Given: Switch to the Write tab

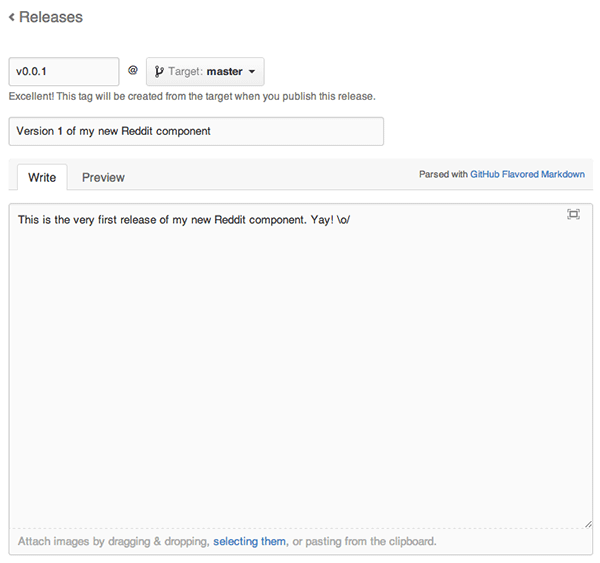Looking at the screenshot, I should coord(42,177).
